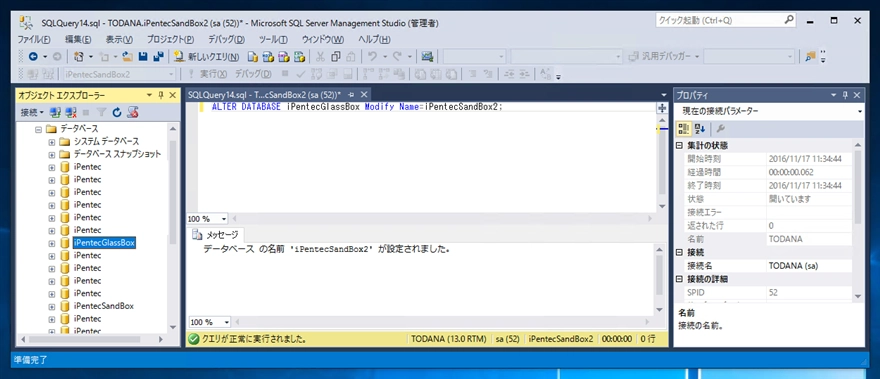Select the iPentecGlassBox database in tree
This screenshot has height=379, width=880.
104,243
